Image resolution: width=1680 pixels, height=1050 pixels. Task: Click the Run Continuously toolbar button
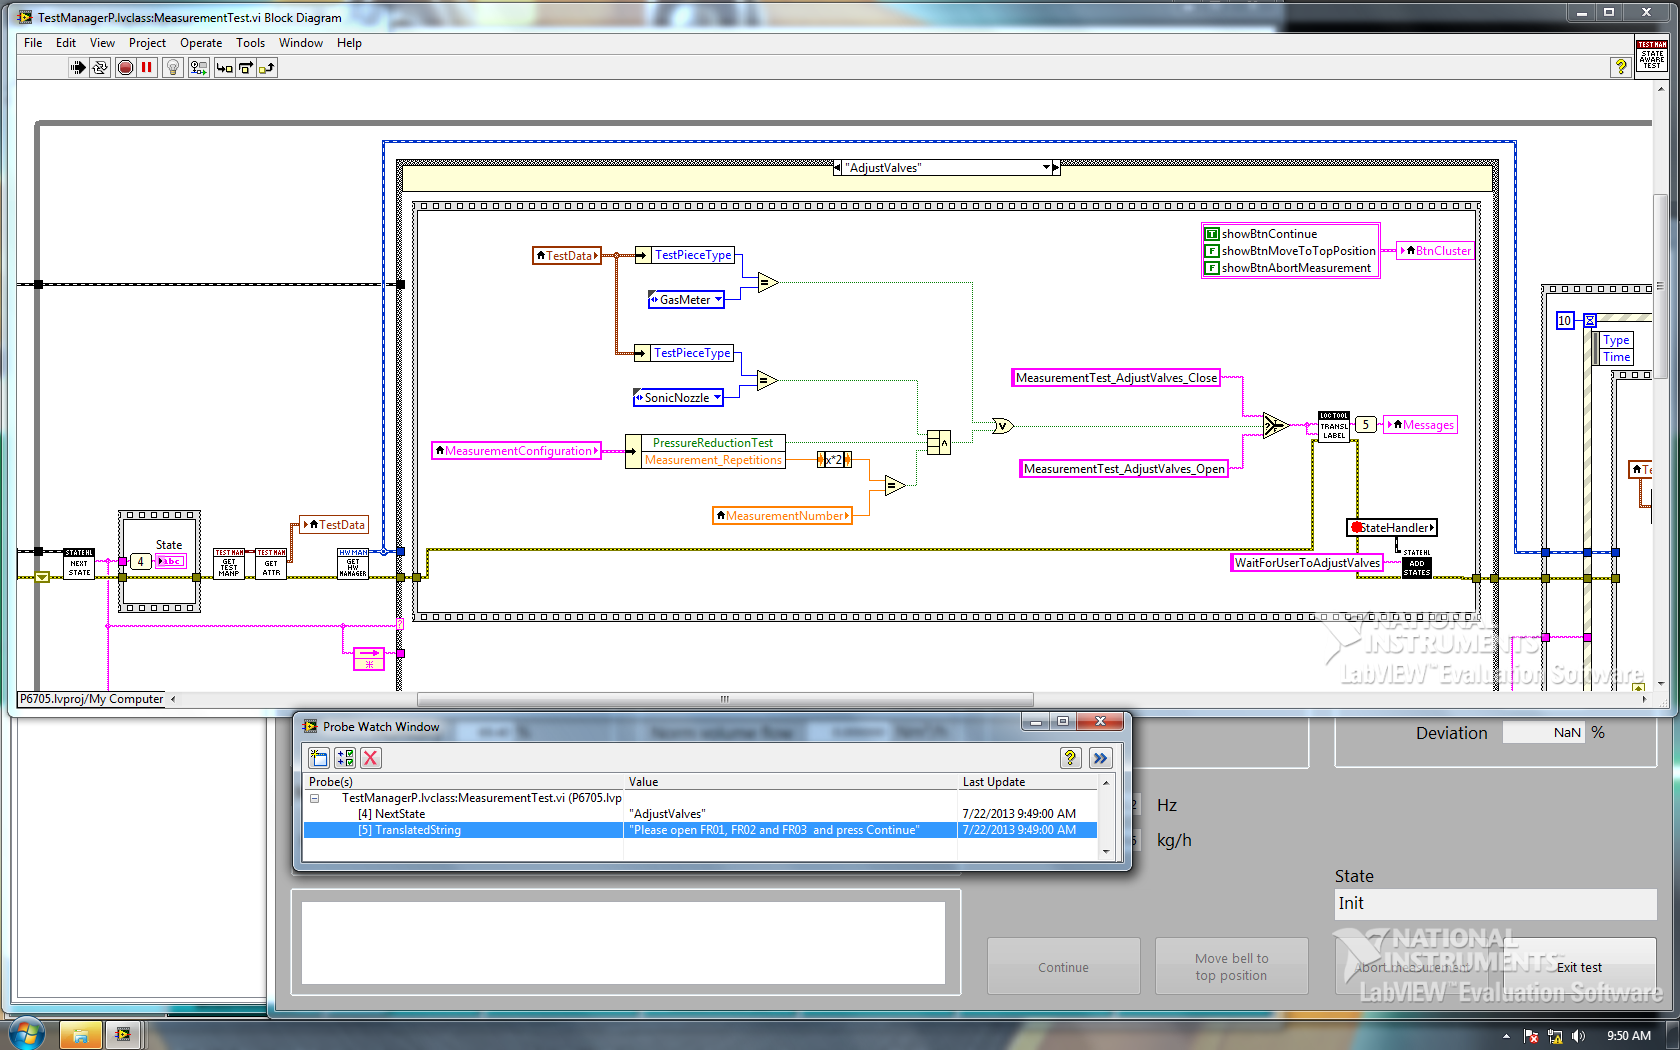pos(100,68)
